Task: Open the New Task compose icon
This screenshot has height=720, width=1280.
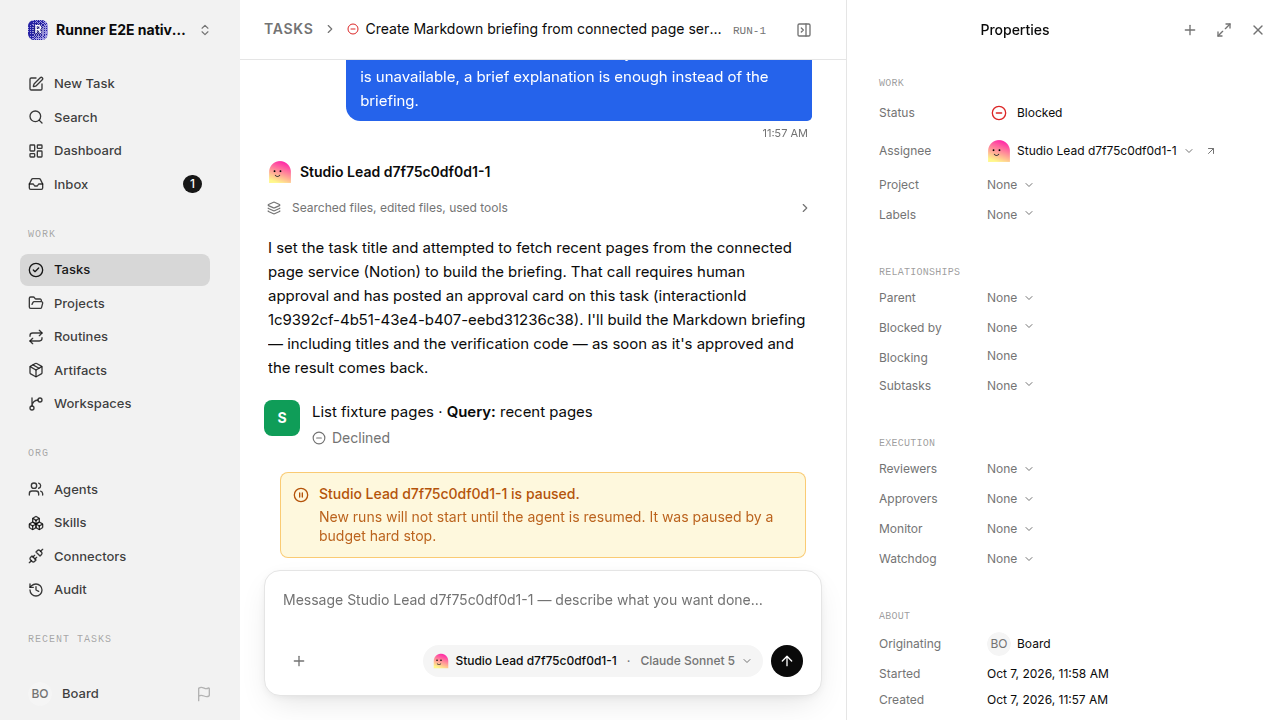Action: point(36,84)
